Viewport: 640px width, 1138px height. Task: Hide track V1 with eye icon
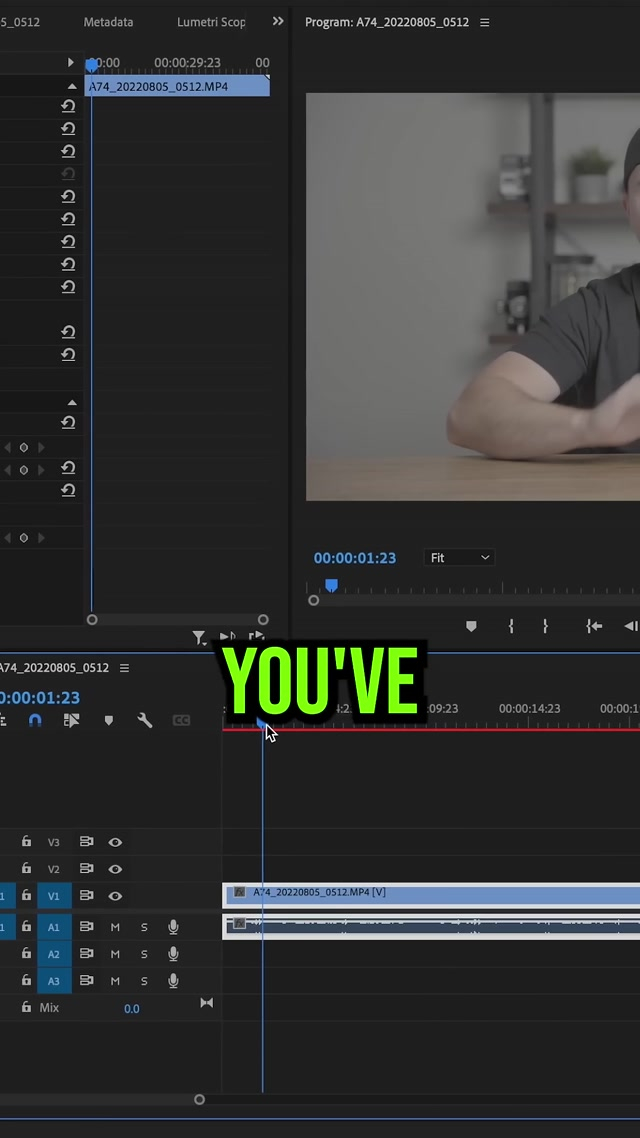pyautogui.click(x=115, y=896)
